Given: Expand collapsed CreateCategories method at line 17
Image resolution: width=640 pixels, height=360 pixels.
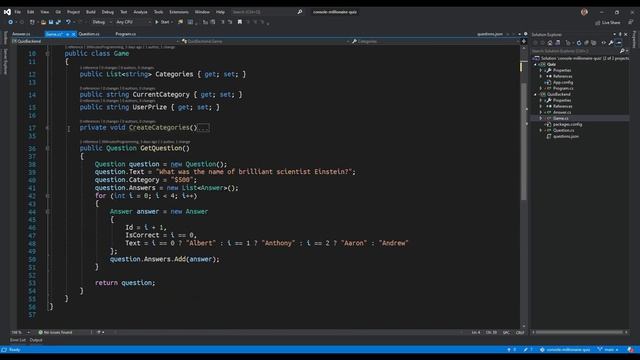Looking at the screenshot, I should (x=47, y=128).
